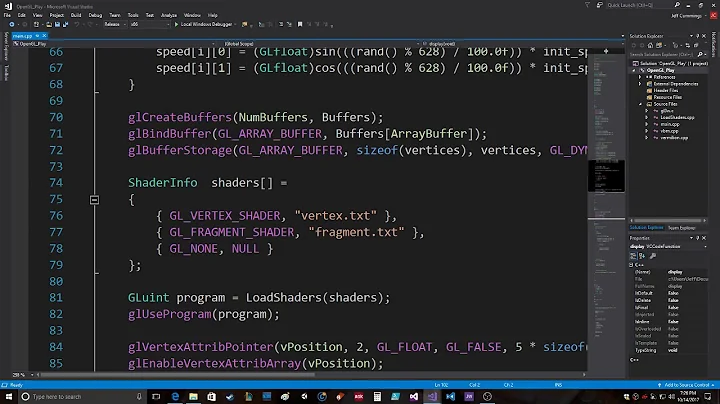Click the Properties Categorized view icon
Viewport: 720px width, 404px height.
point(633,256)
